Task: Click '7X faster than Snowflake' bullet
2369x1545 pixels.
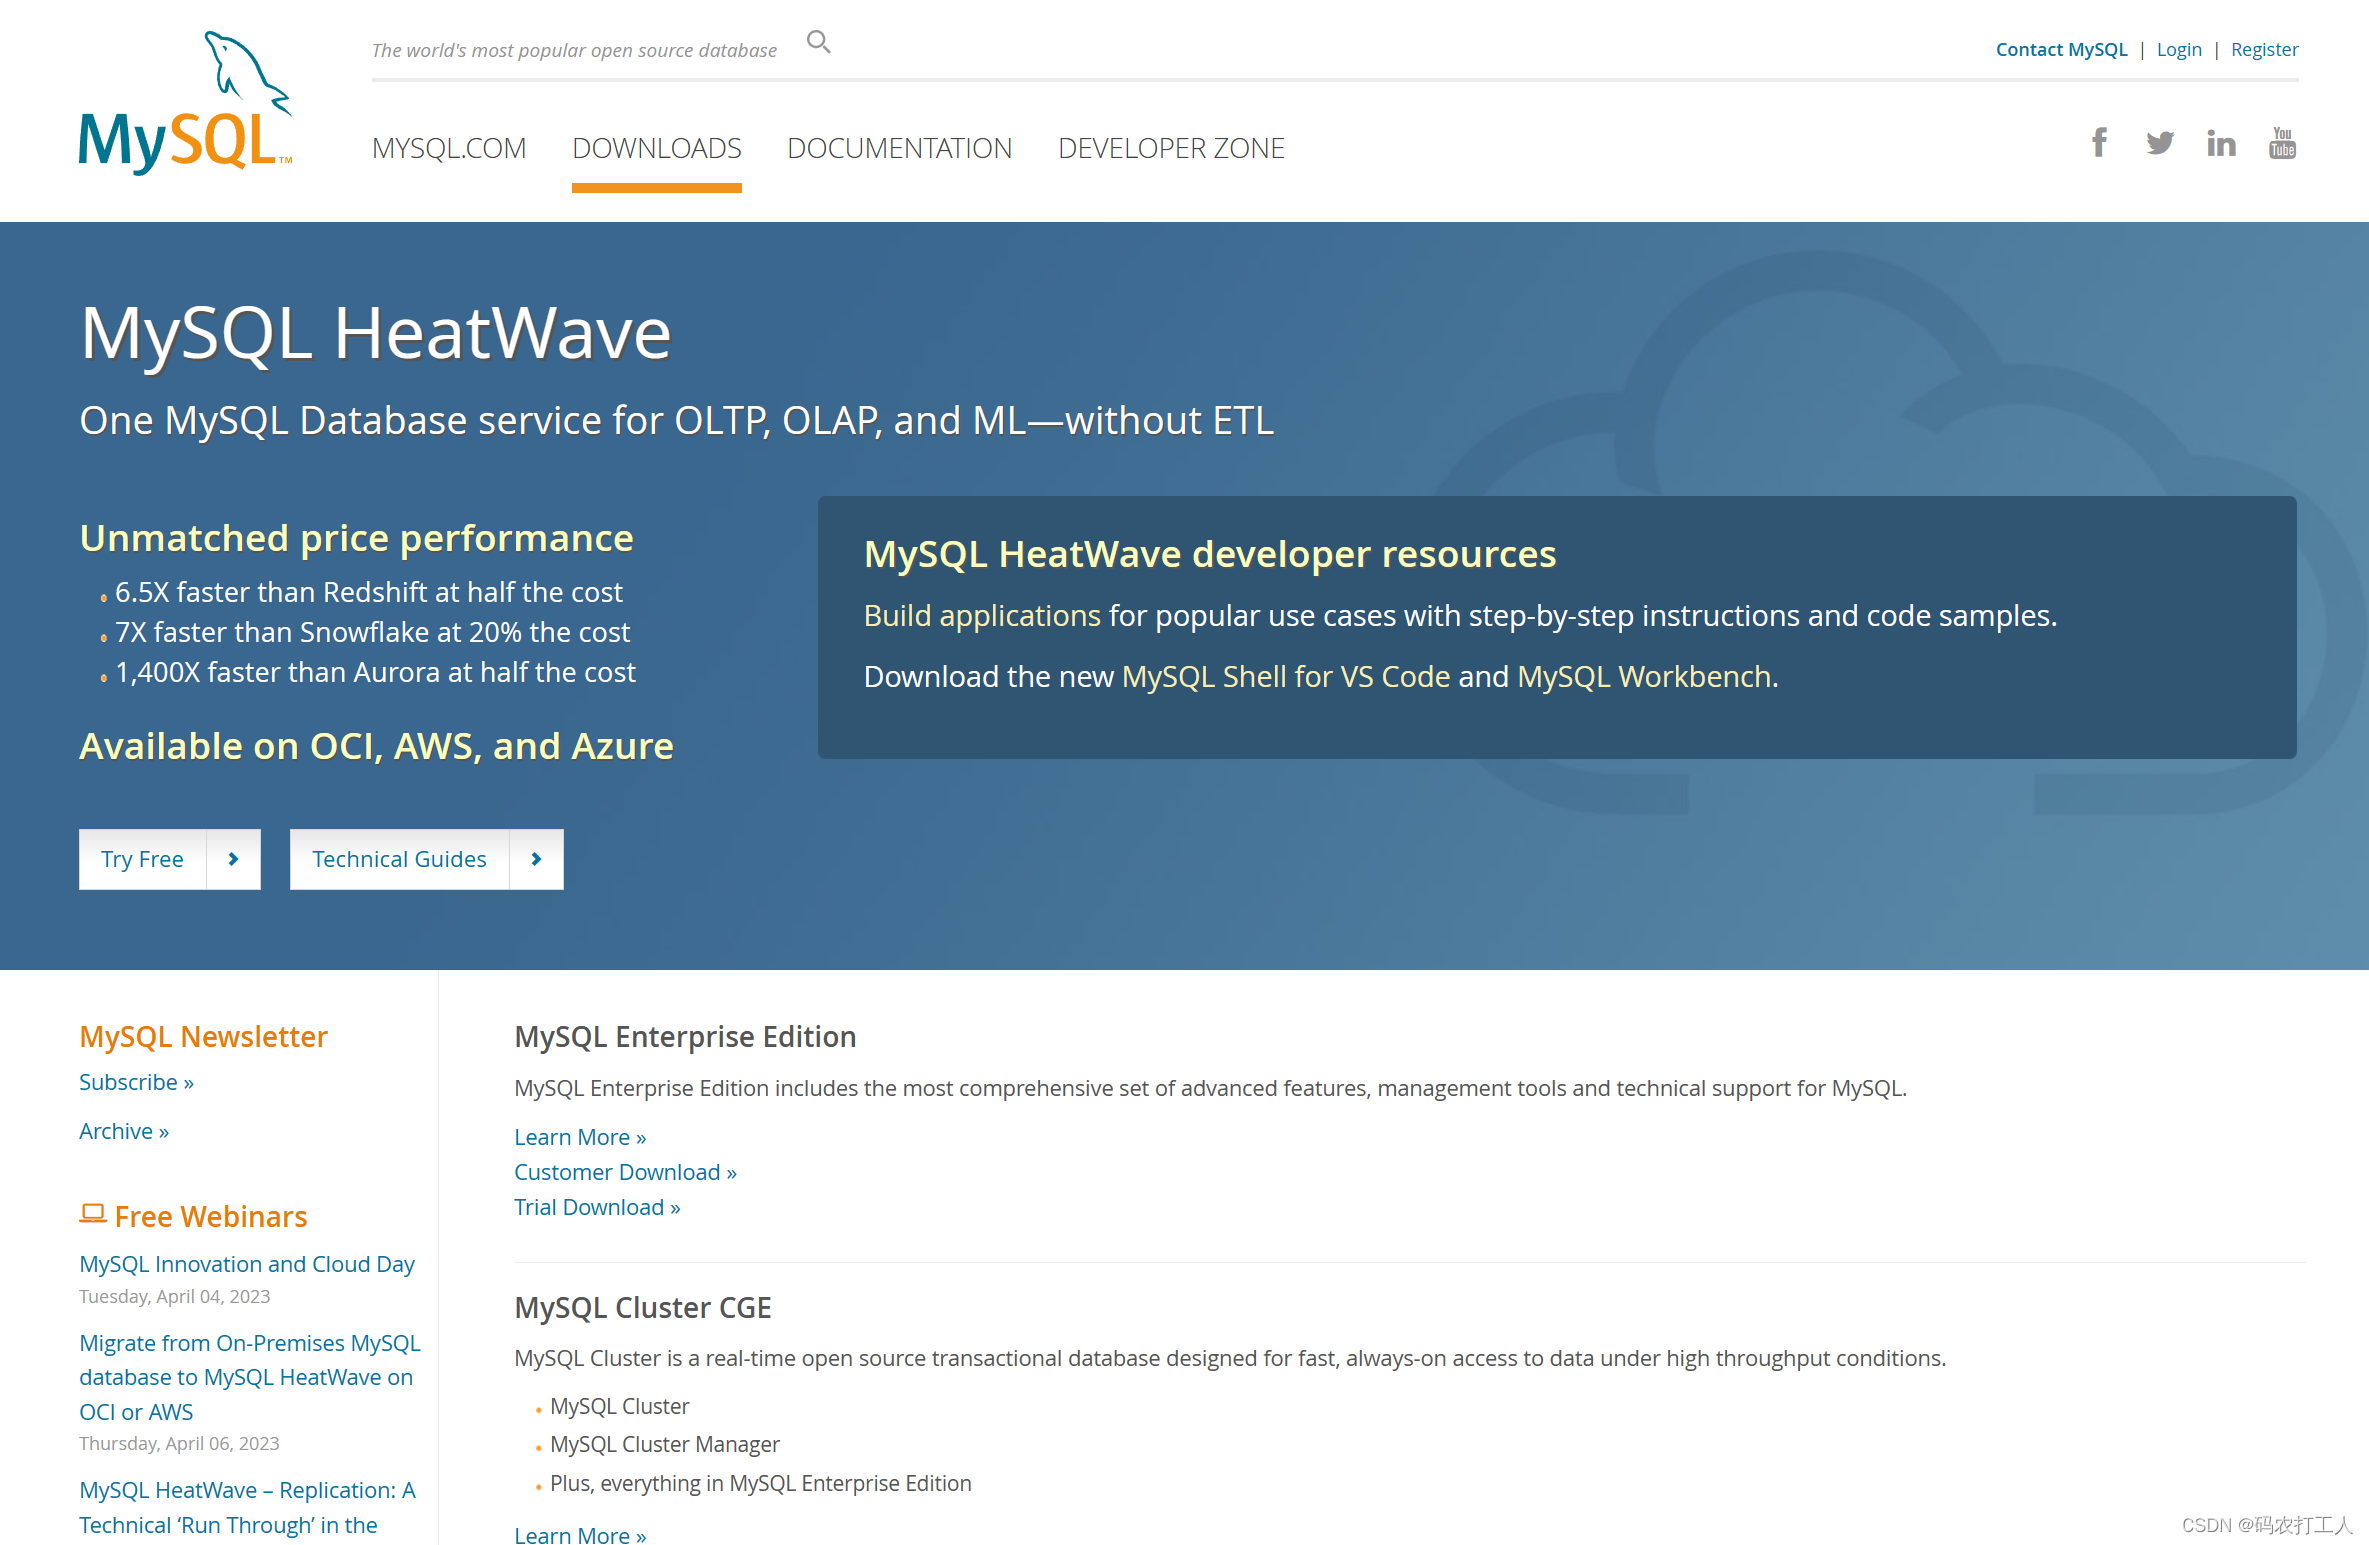Action: point(372,632)
